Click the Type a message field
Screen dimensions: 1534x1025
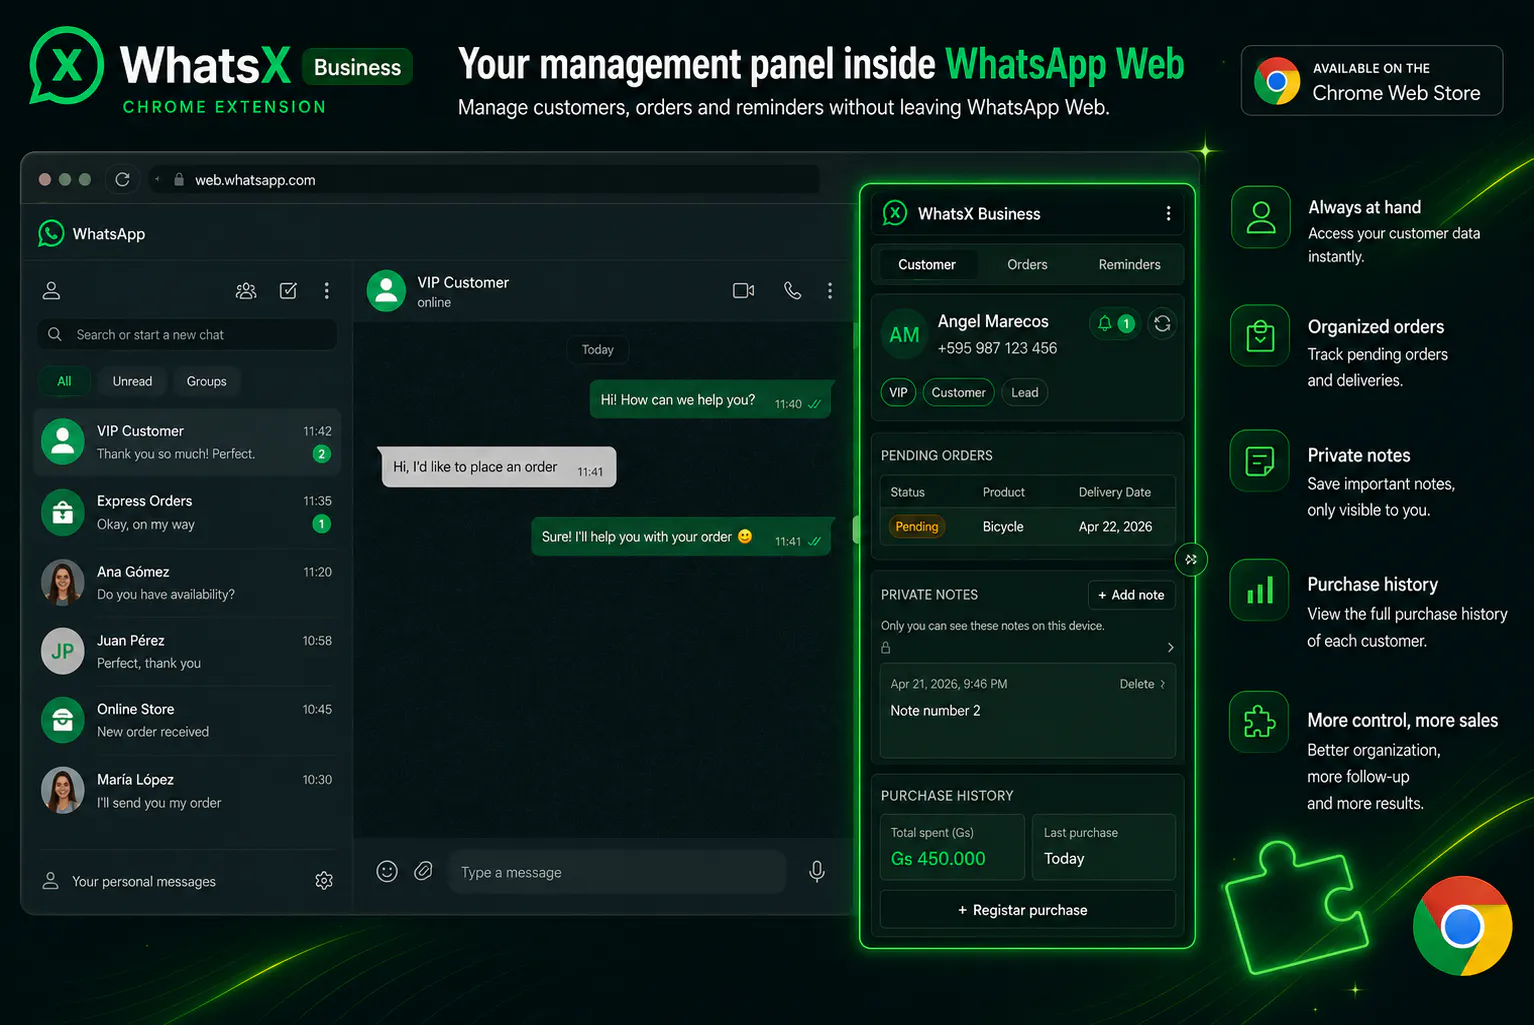618,872
